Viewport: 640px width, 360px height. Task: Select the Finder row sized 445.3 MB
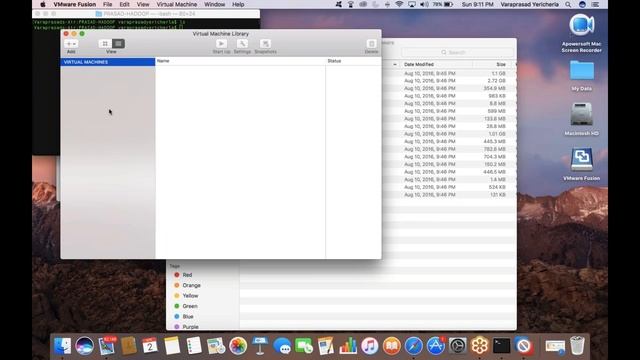pyautogui.click(x=449, y=141)
